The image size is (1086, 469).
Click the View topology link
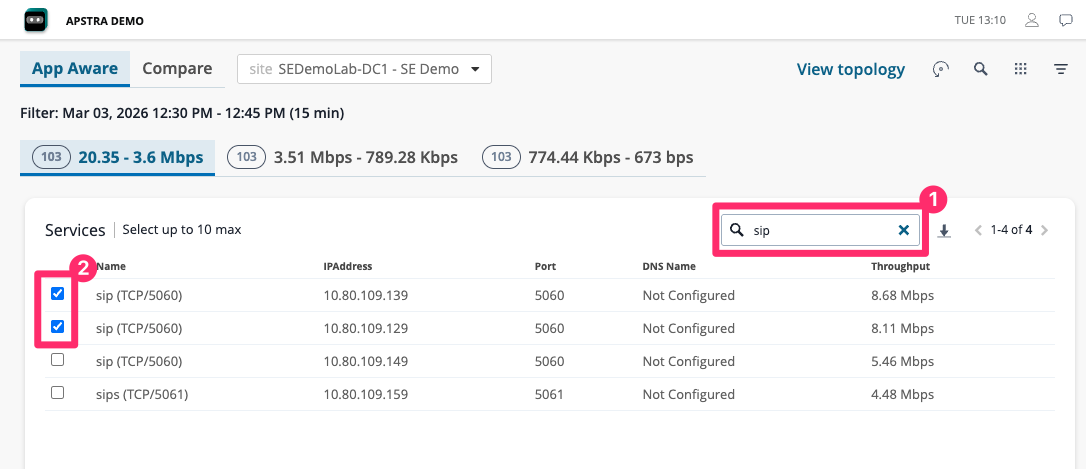click(x=850, y=69)
